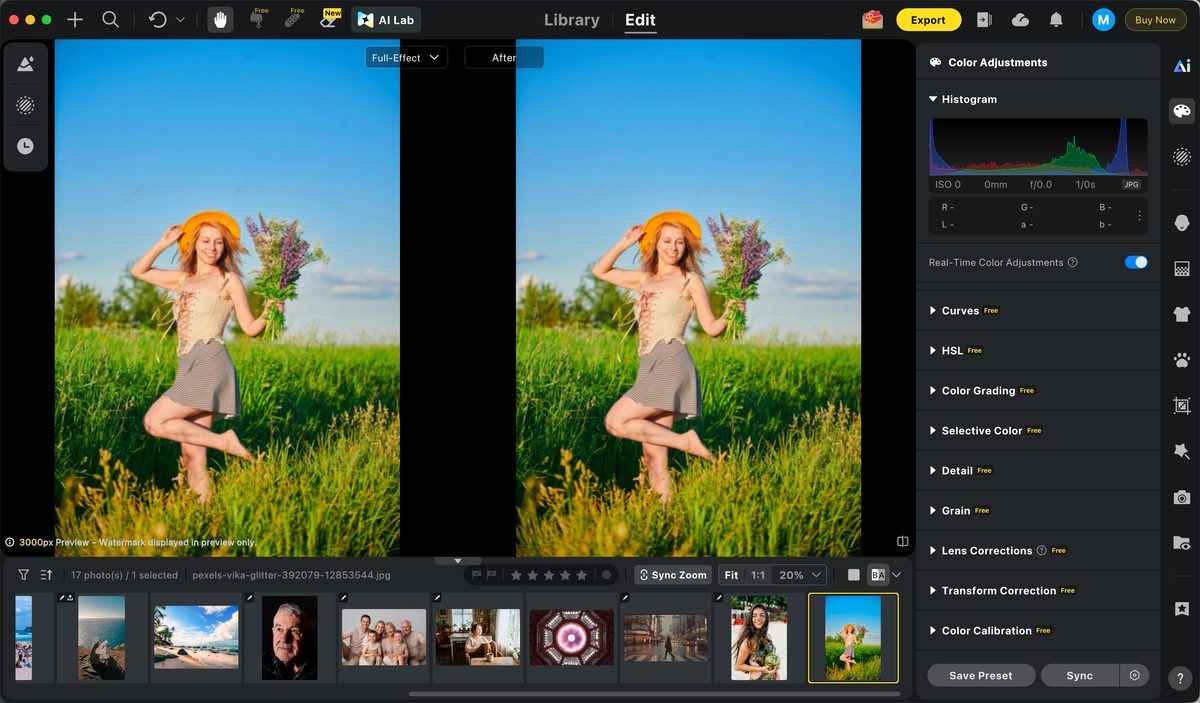Toggle the first flag in rating bar

476,575
